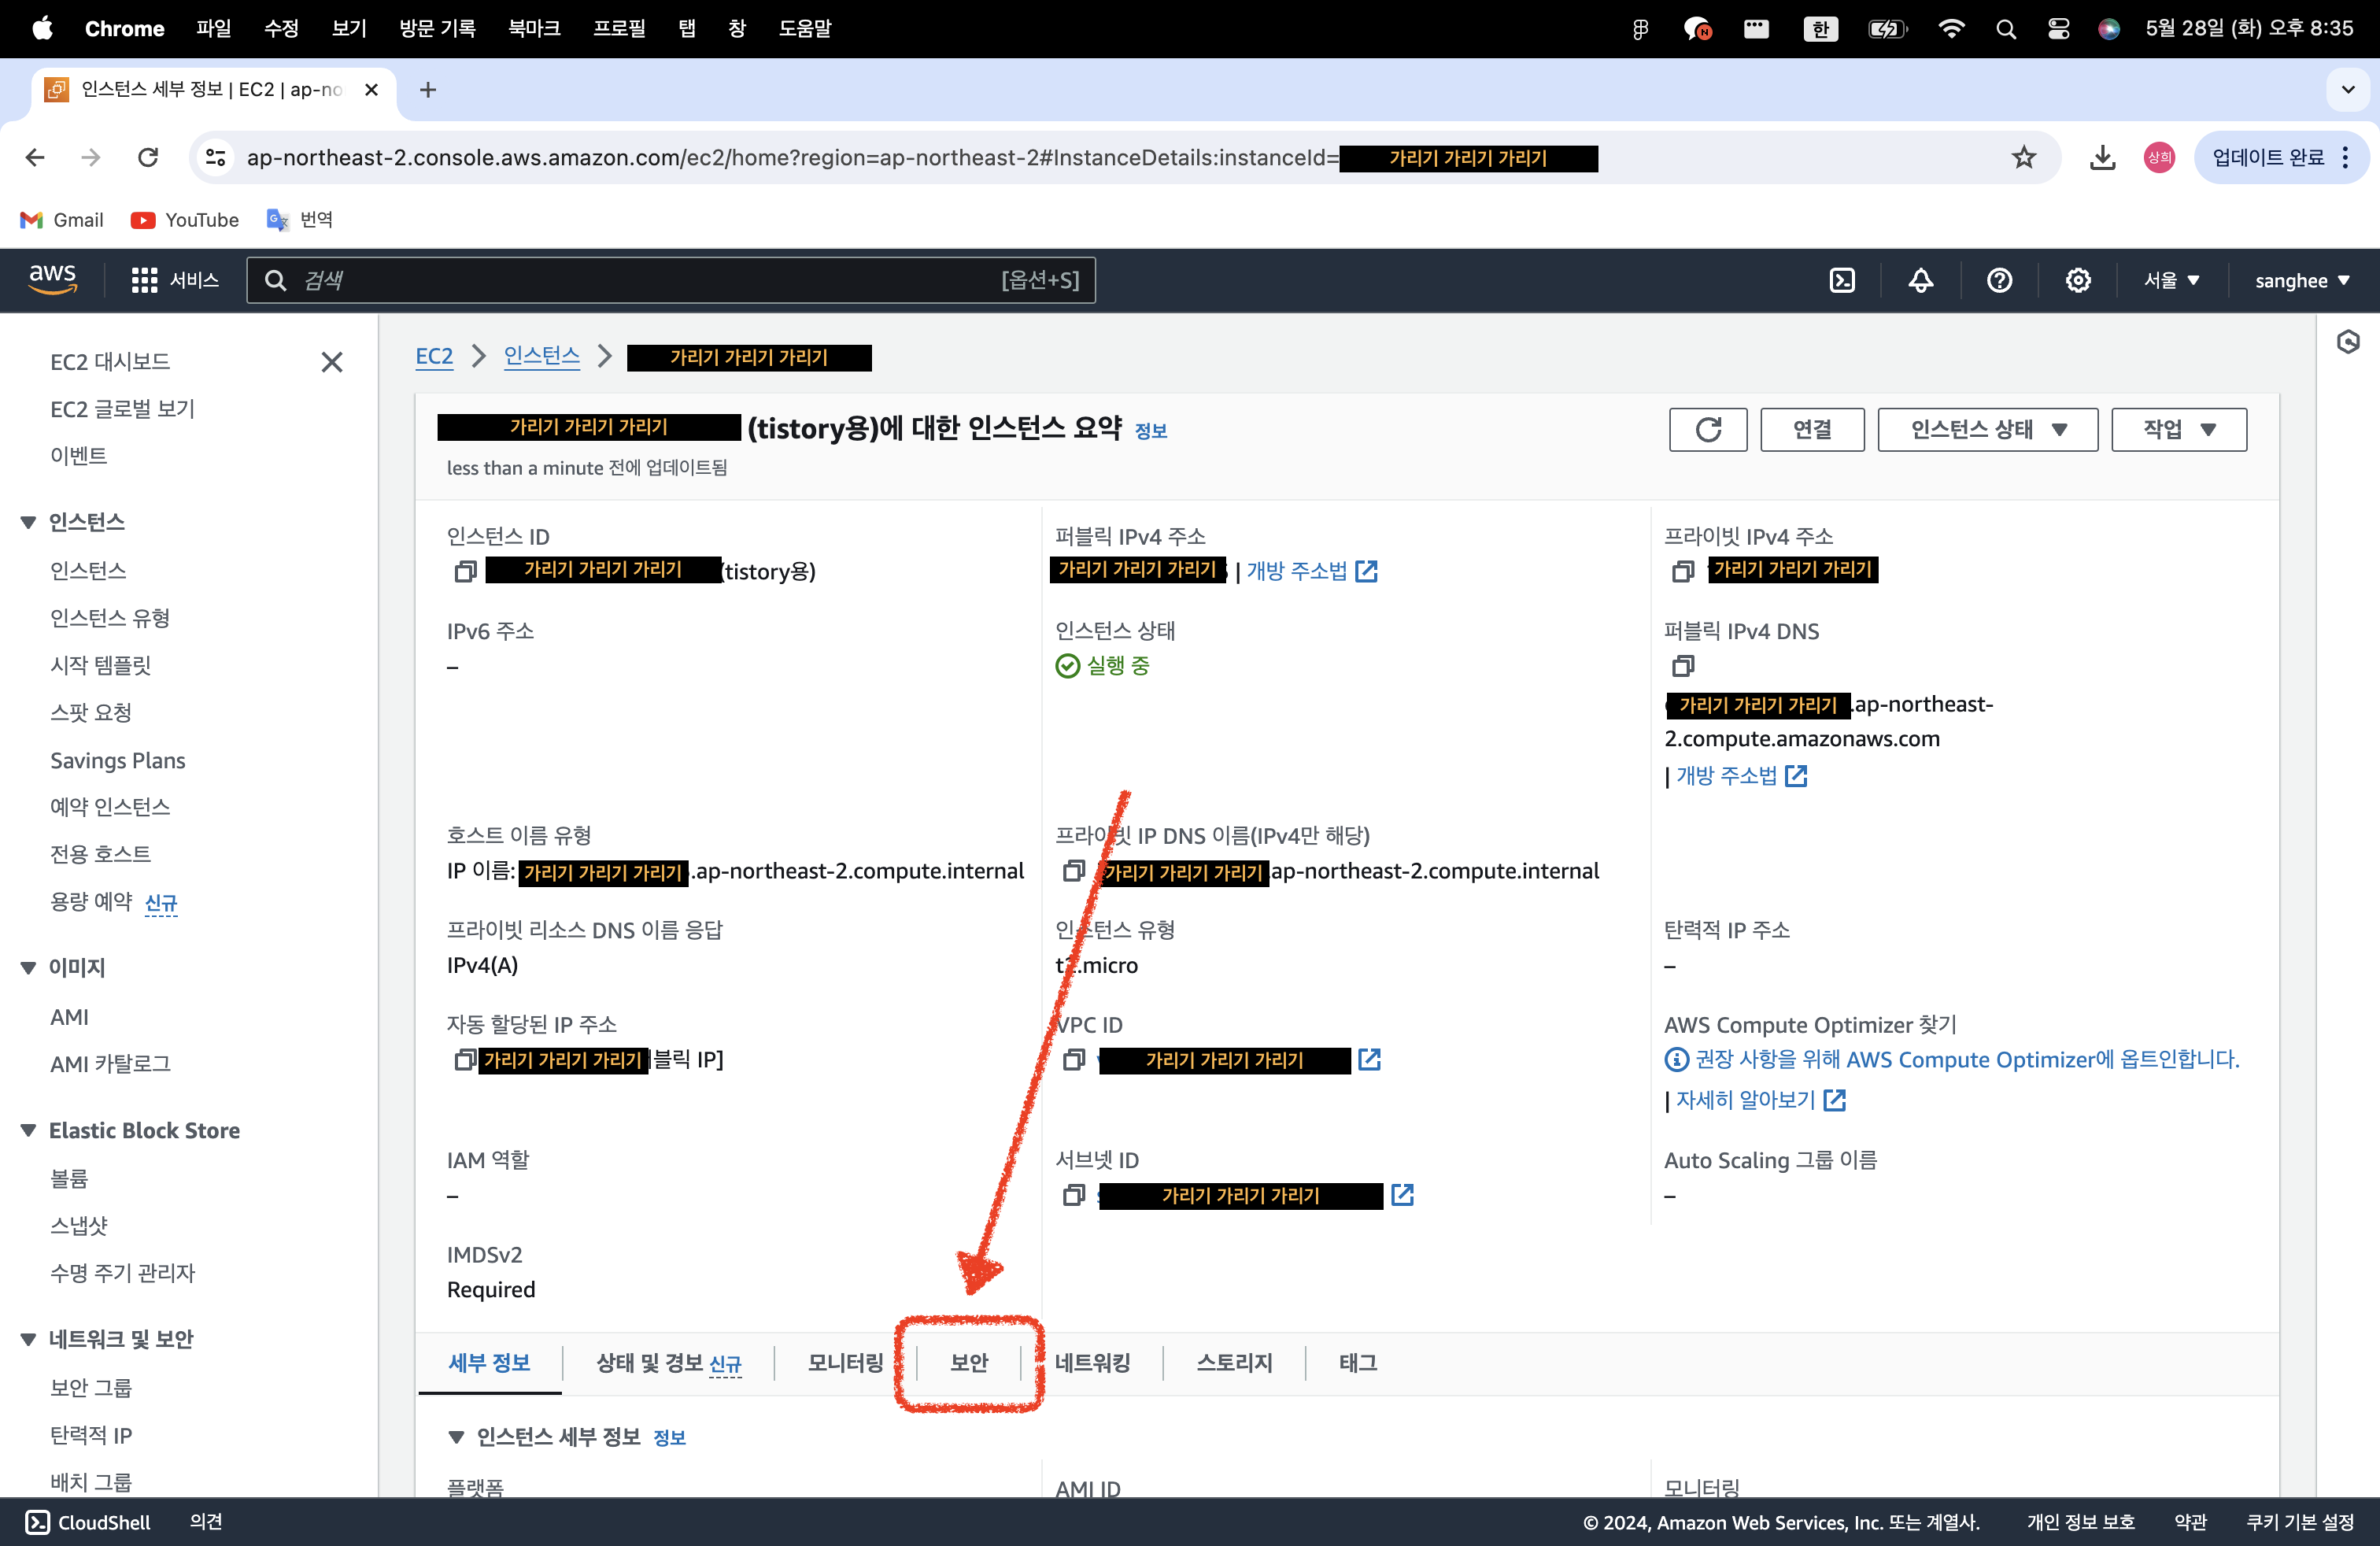Switch to the 네트워킹 tab
The height and width of the screenshot is (1546, 2380).
pyautogui.click(x=1092, y=1362)
